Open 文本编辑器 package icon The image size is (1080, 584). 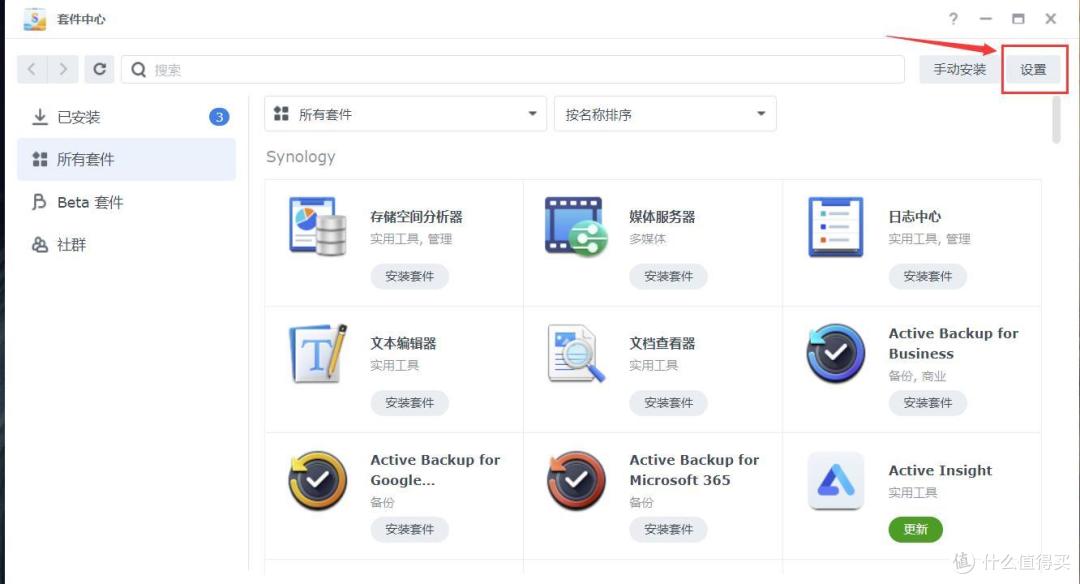pyautogui.click(x=318, y=353)
